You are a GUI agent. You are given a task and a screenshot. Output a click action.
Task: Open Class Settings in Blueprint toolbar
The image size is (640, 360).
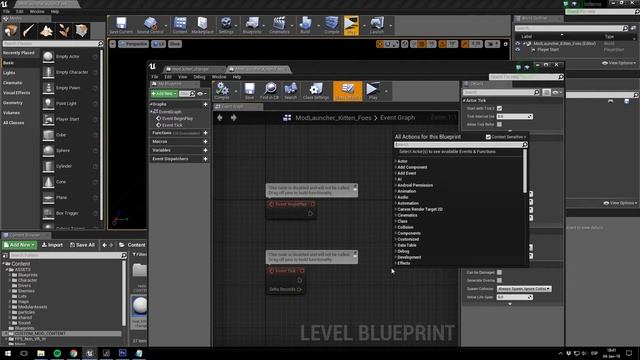click(316, 91)
